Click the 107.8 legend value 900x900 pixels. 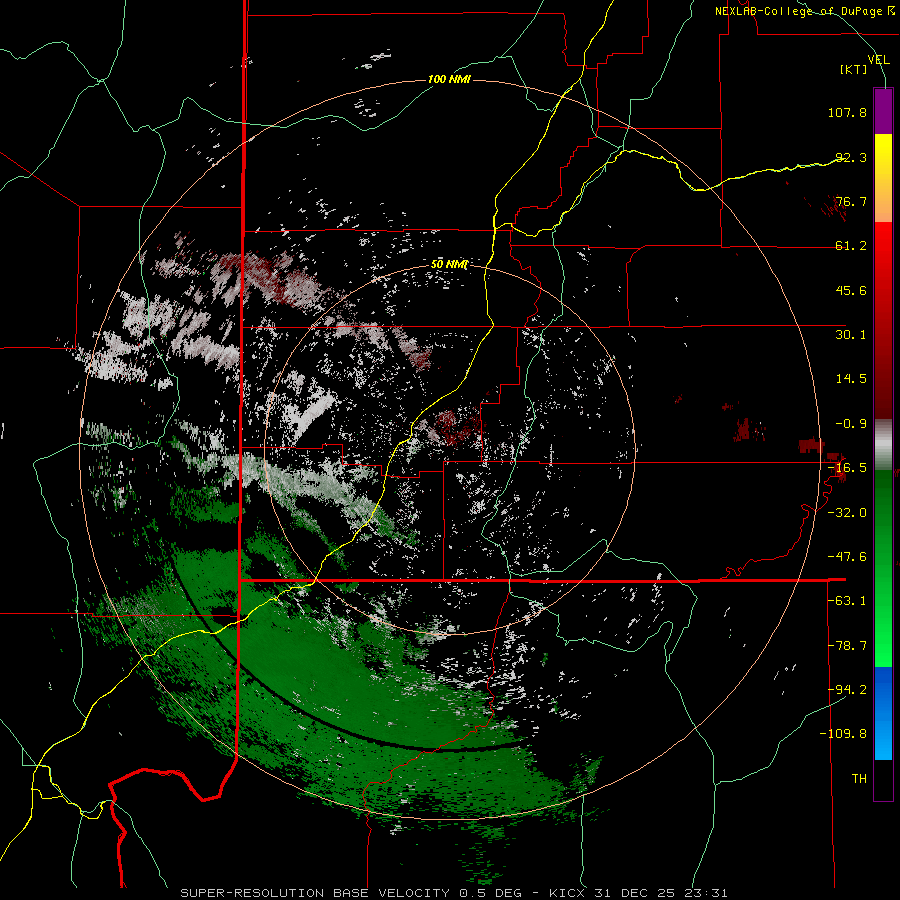(x=847, y=112)
